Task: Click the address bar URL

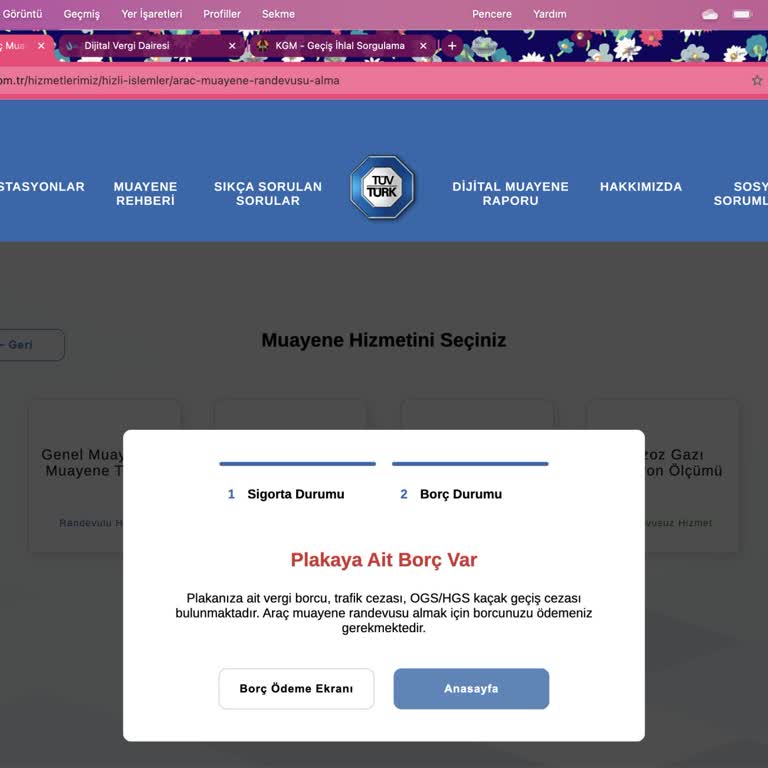Action: coord(169,80)
